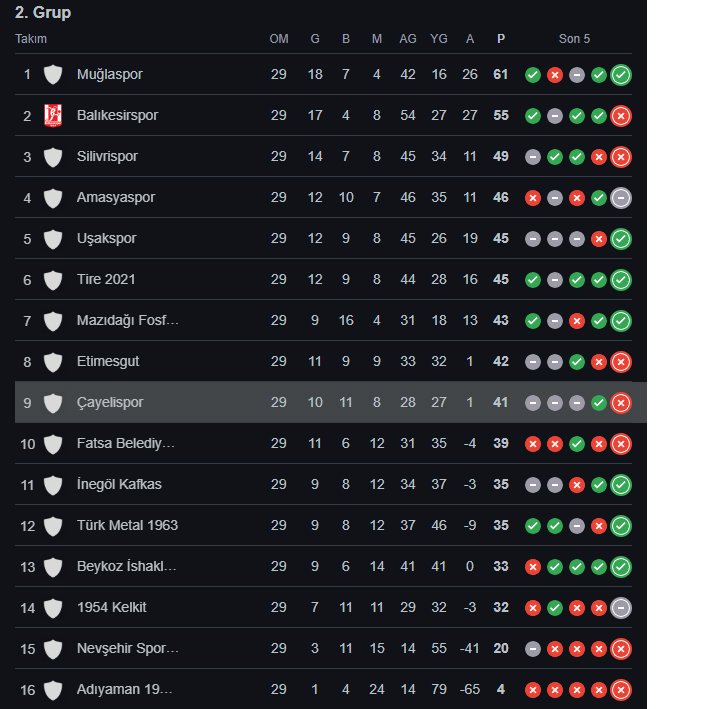The width and height of the screenshot is (702, 709).
Task: Click Amasyaspor's latest draw result icon
Action: pyautogui.click(x=621, y=197)
